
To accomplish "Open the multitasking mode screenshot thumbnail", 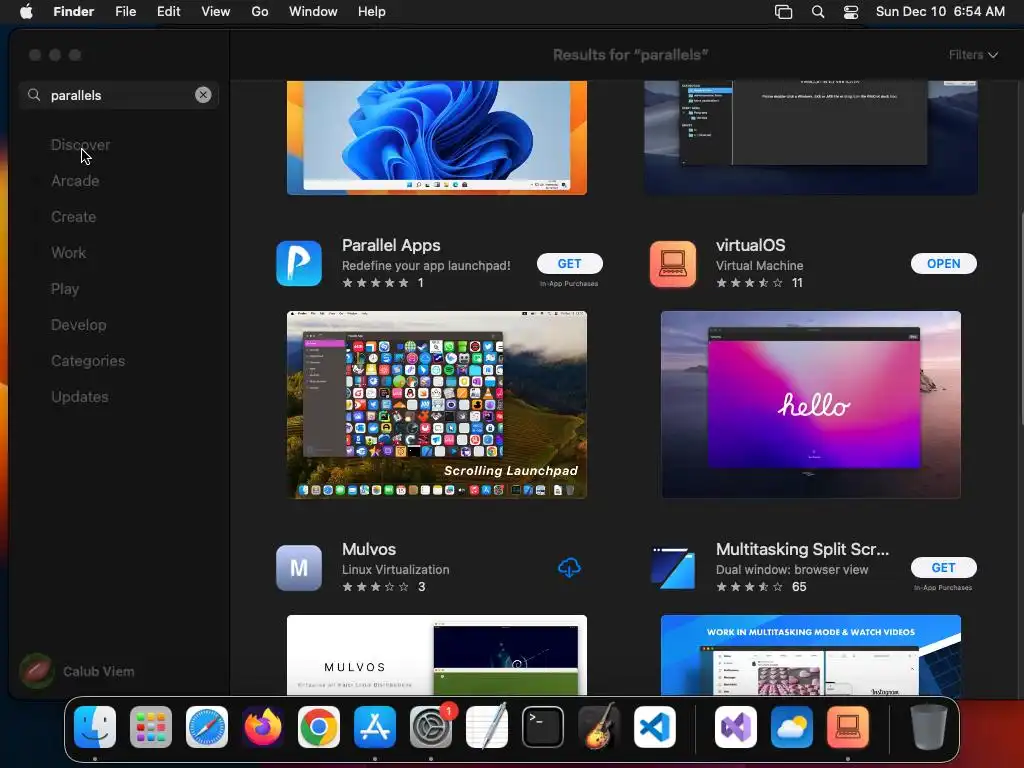I will [x=810, y=655].
